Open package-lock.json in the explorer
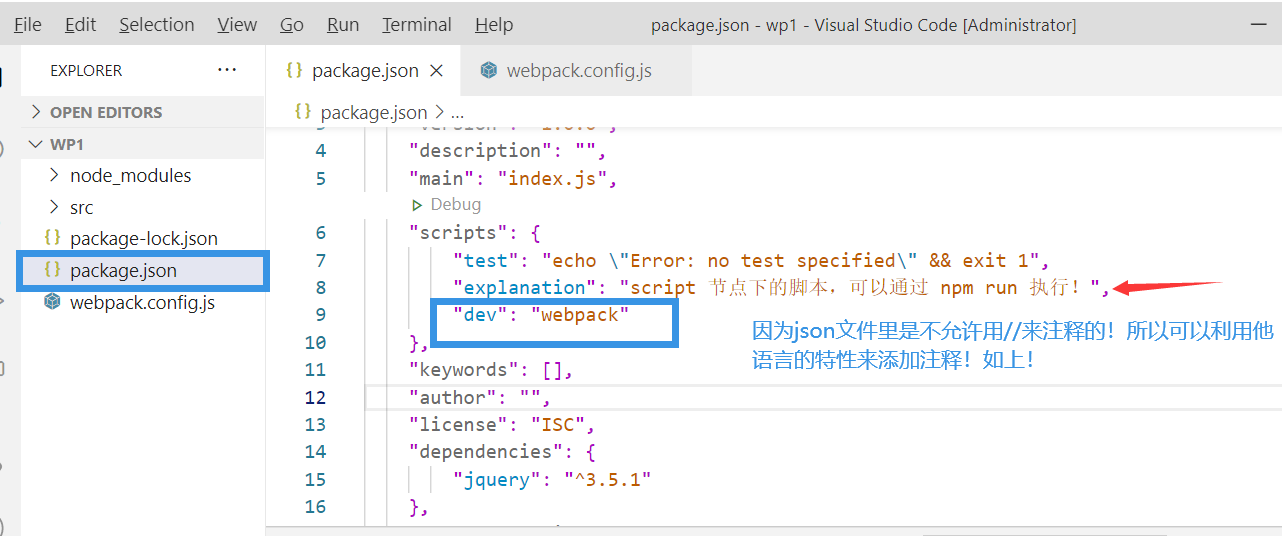This screenshot has width=1282, height=536. [x=144, y=238]
